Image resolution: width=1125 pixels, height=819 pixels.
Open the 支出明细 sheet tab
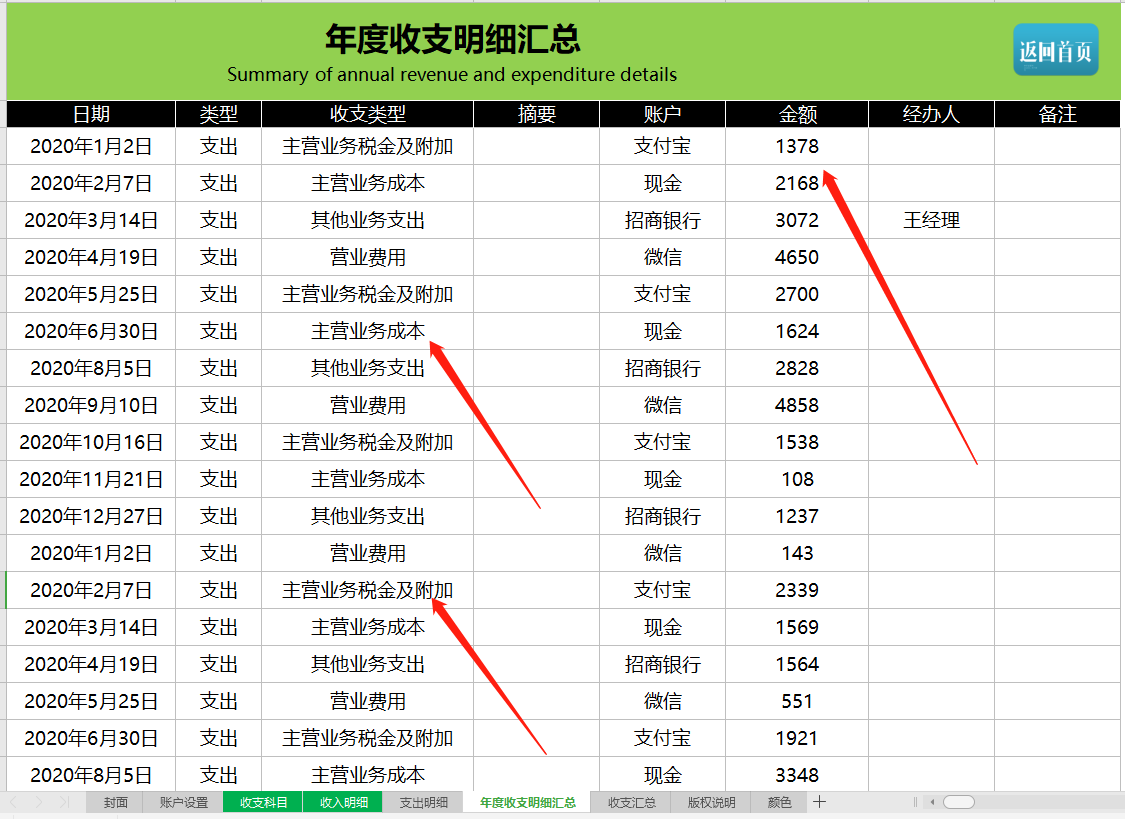(423, 801)
